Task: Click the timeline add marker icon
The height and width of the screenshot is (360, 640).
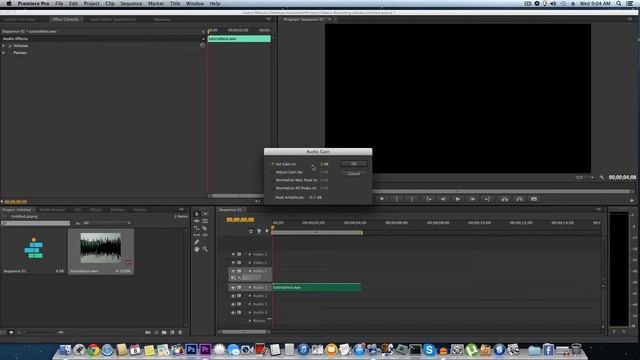Action: [267, 231]
